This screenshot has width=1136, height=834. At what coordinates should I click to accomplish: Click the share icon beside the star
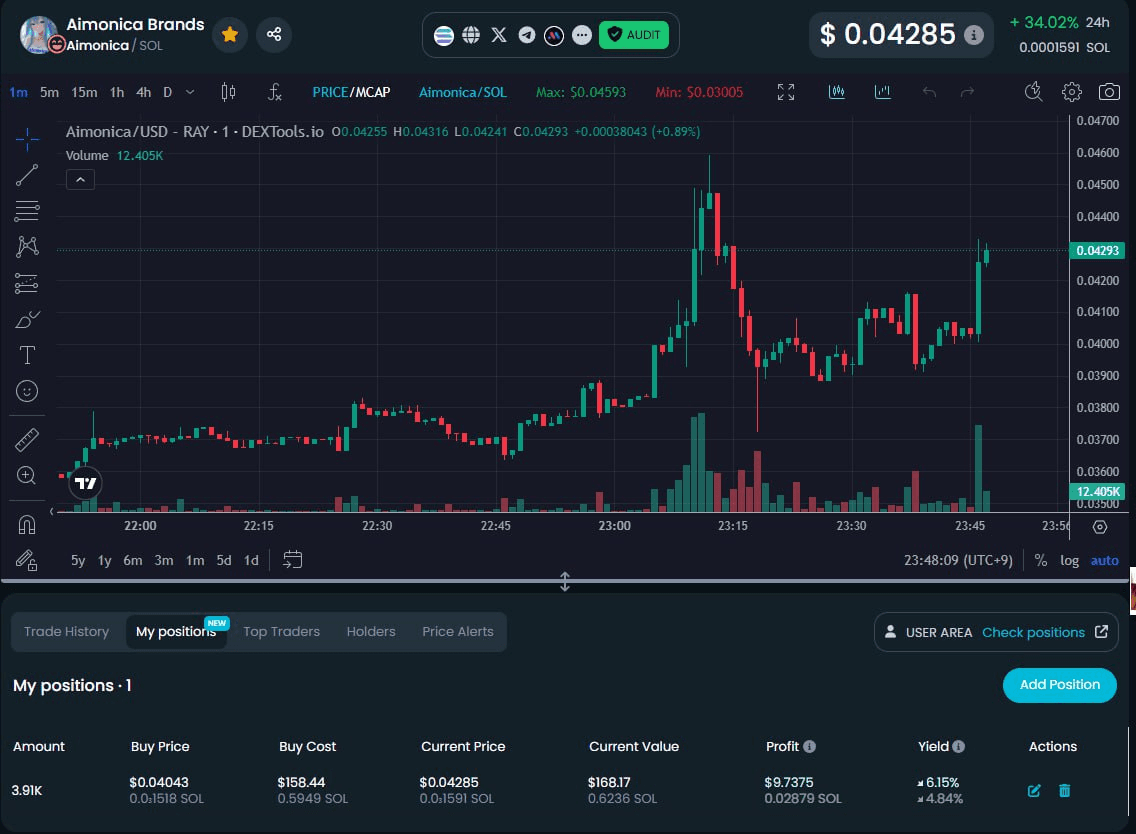274,34
